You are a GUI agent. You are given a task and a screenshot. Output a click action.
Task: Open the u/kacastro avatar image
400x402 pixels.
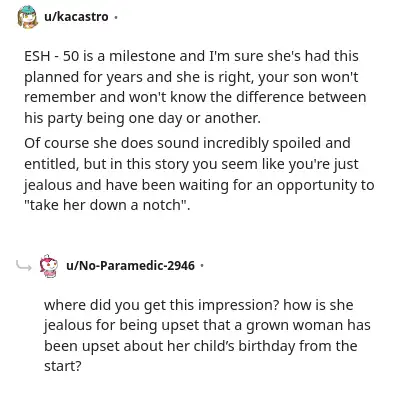[x=27, y=17]
